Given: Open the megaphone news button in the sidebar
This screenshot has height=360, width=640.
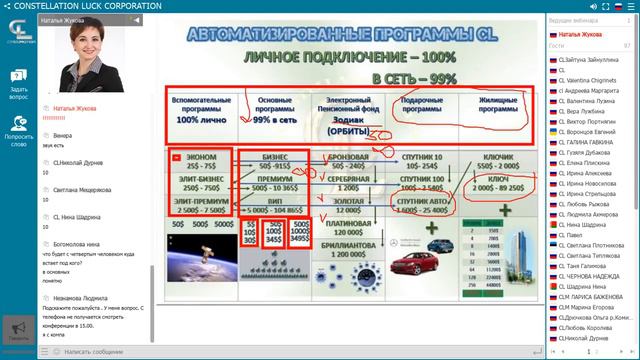Looking at the screenshot, I should tap(19, 330).
